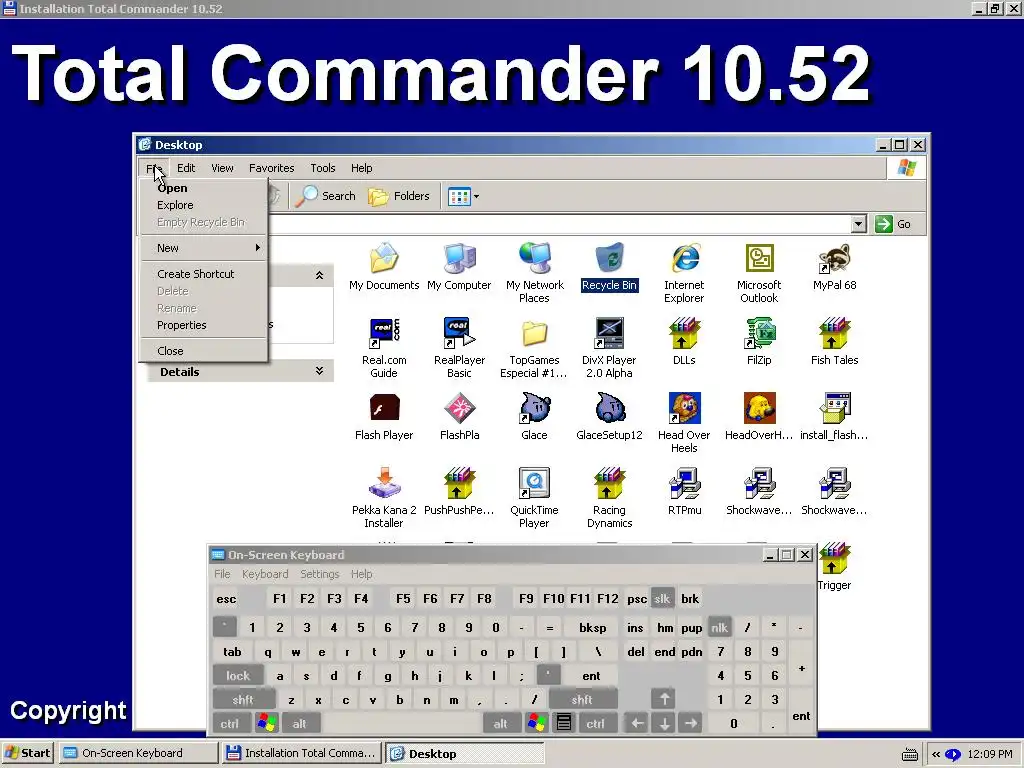Screen dimensions: 1024x768
Task: Click the Folders toolbar button
Action: [x=399, y=196]
